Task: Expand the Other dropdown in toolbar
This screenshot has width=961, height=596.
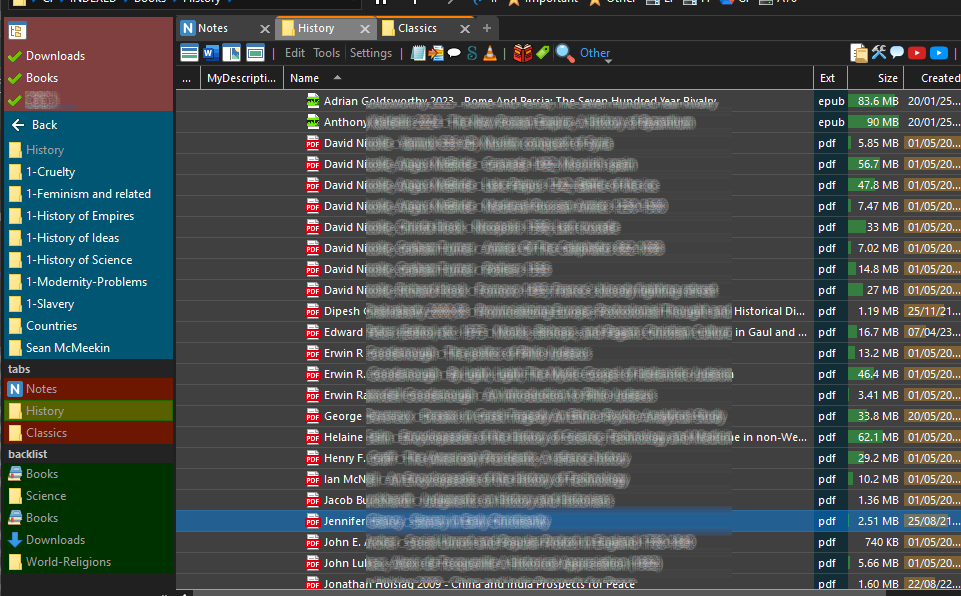Action: click(x=595, y=53)
